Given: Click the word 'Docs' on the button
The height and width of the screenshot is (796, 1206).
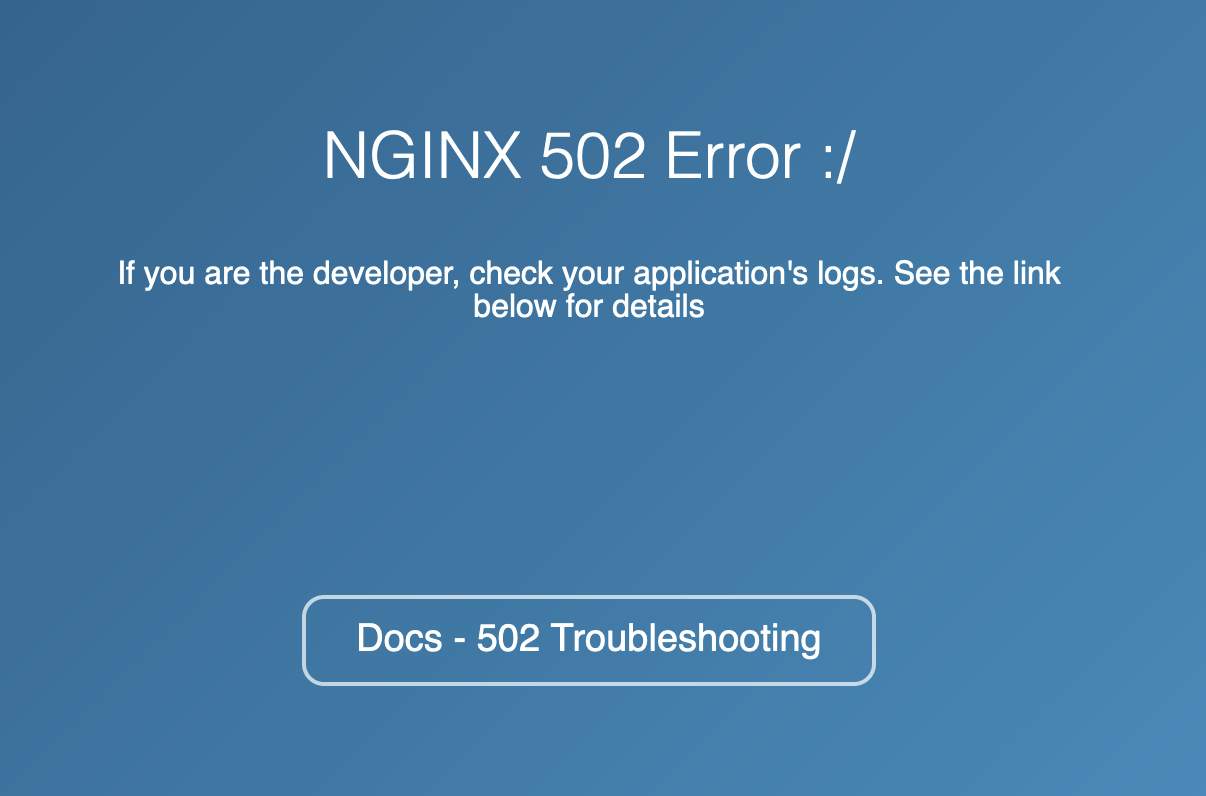Looking at the screenshot, I should pyautogui.click(x=399, y=638).
